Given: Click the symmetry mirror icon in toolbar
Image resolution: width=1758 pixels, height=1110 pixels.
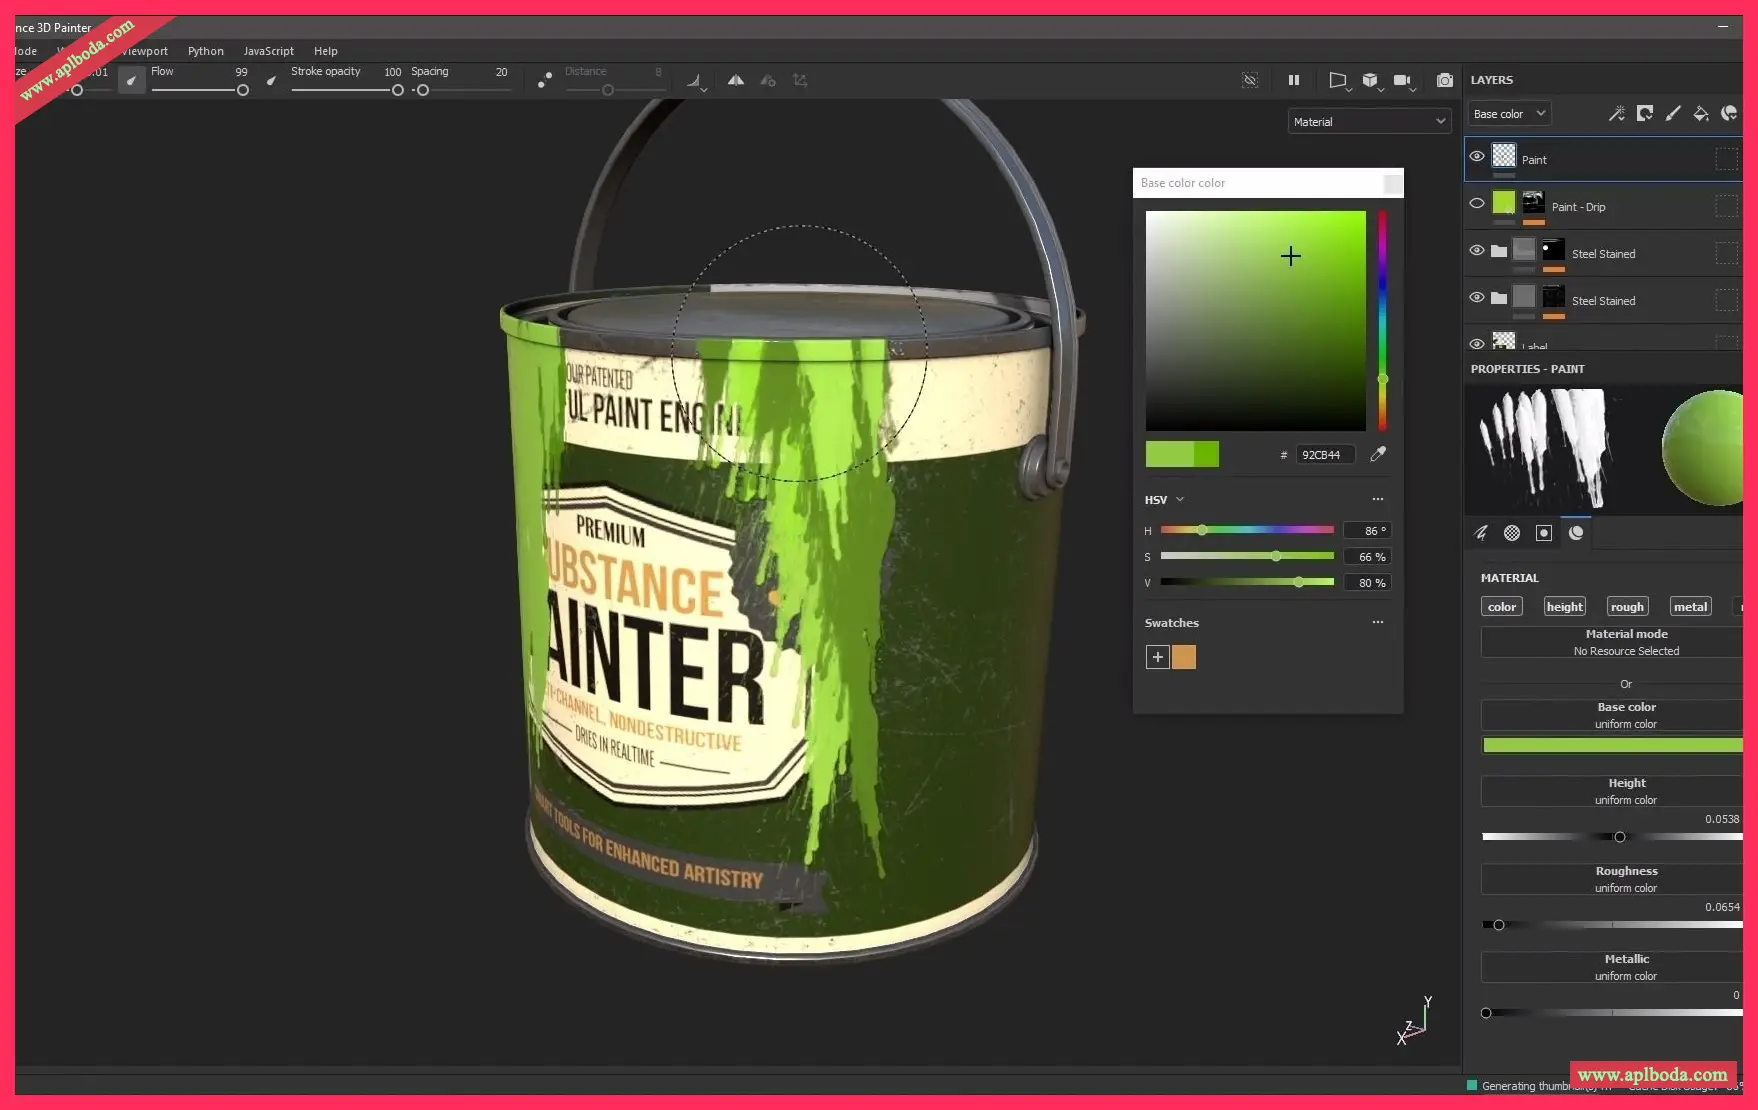Looking at the screenshot, I should pos(735,80).
